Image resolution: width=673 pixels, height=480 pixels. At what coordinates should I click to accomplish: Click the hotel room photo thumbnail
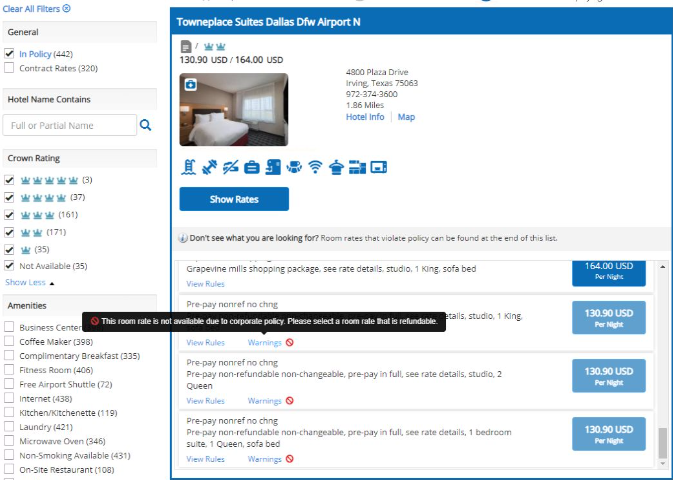pos(234,109)
